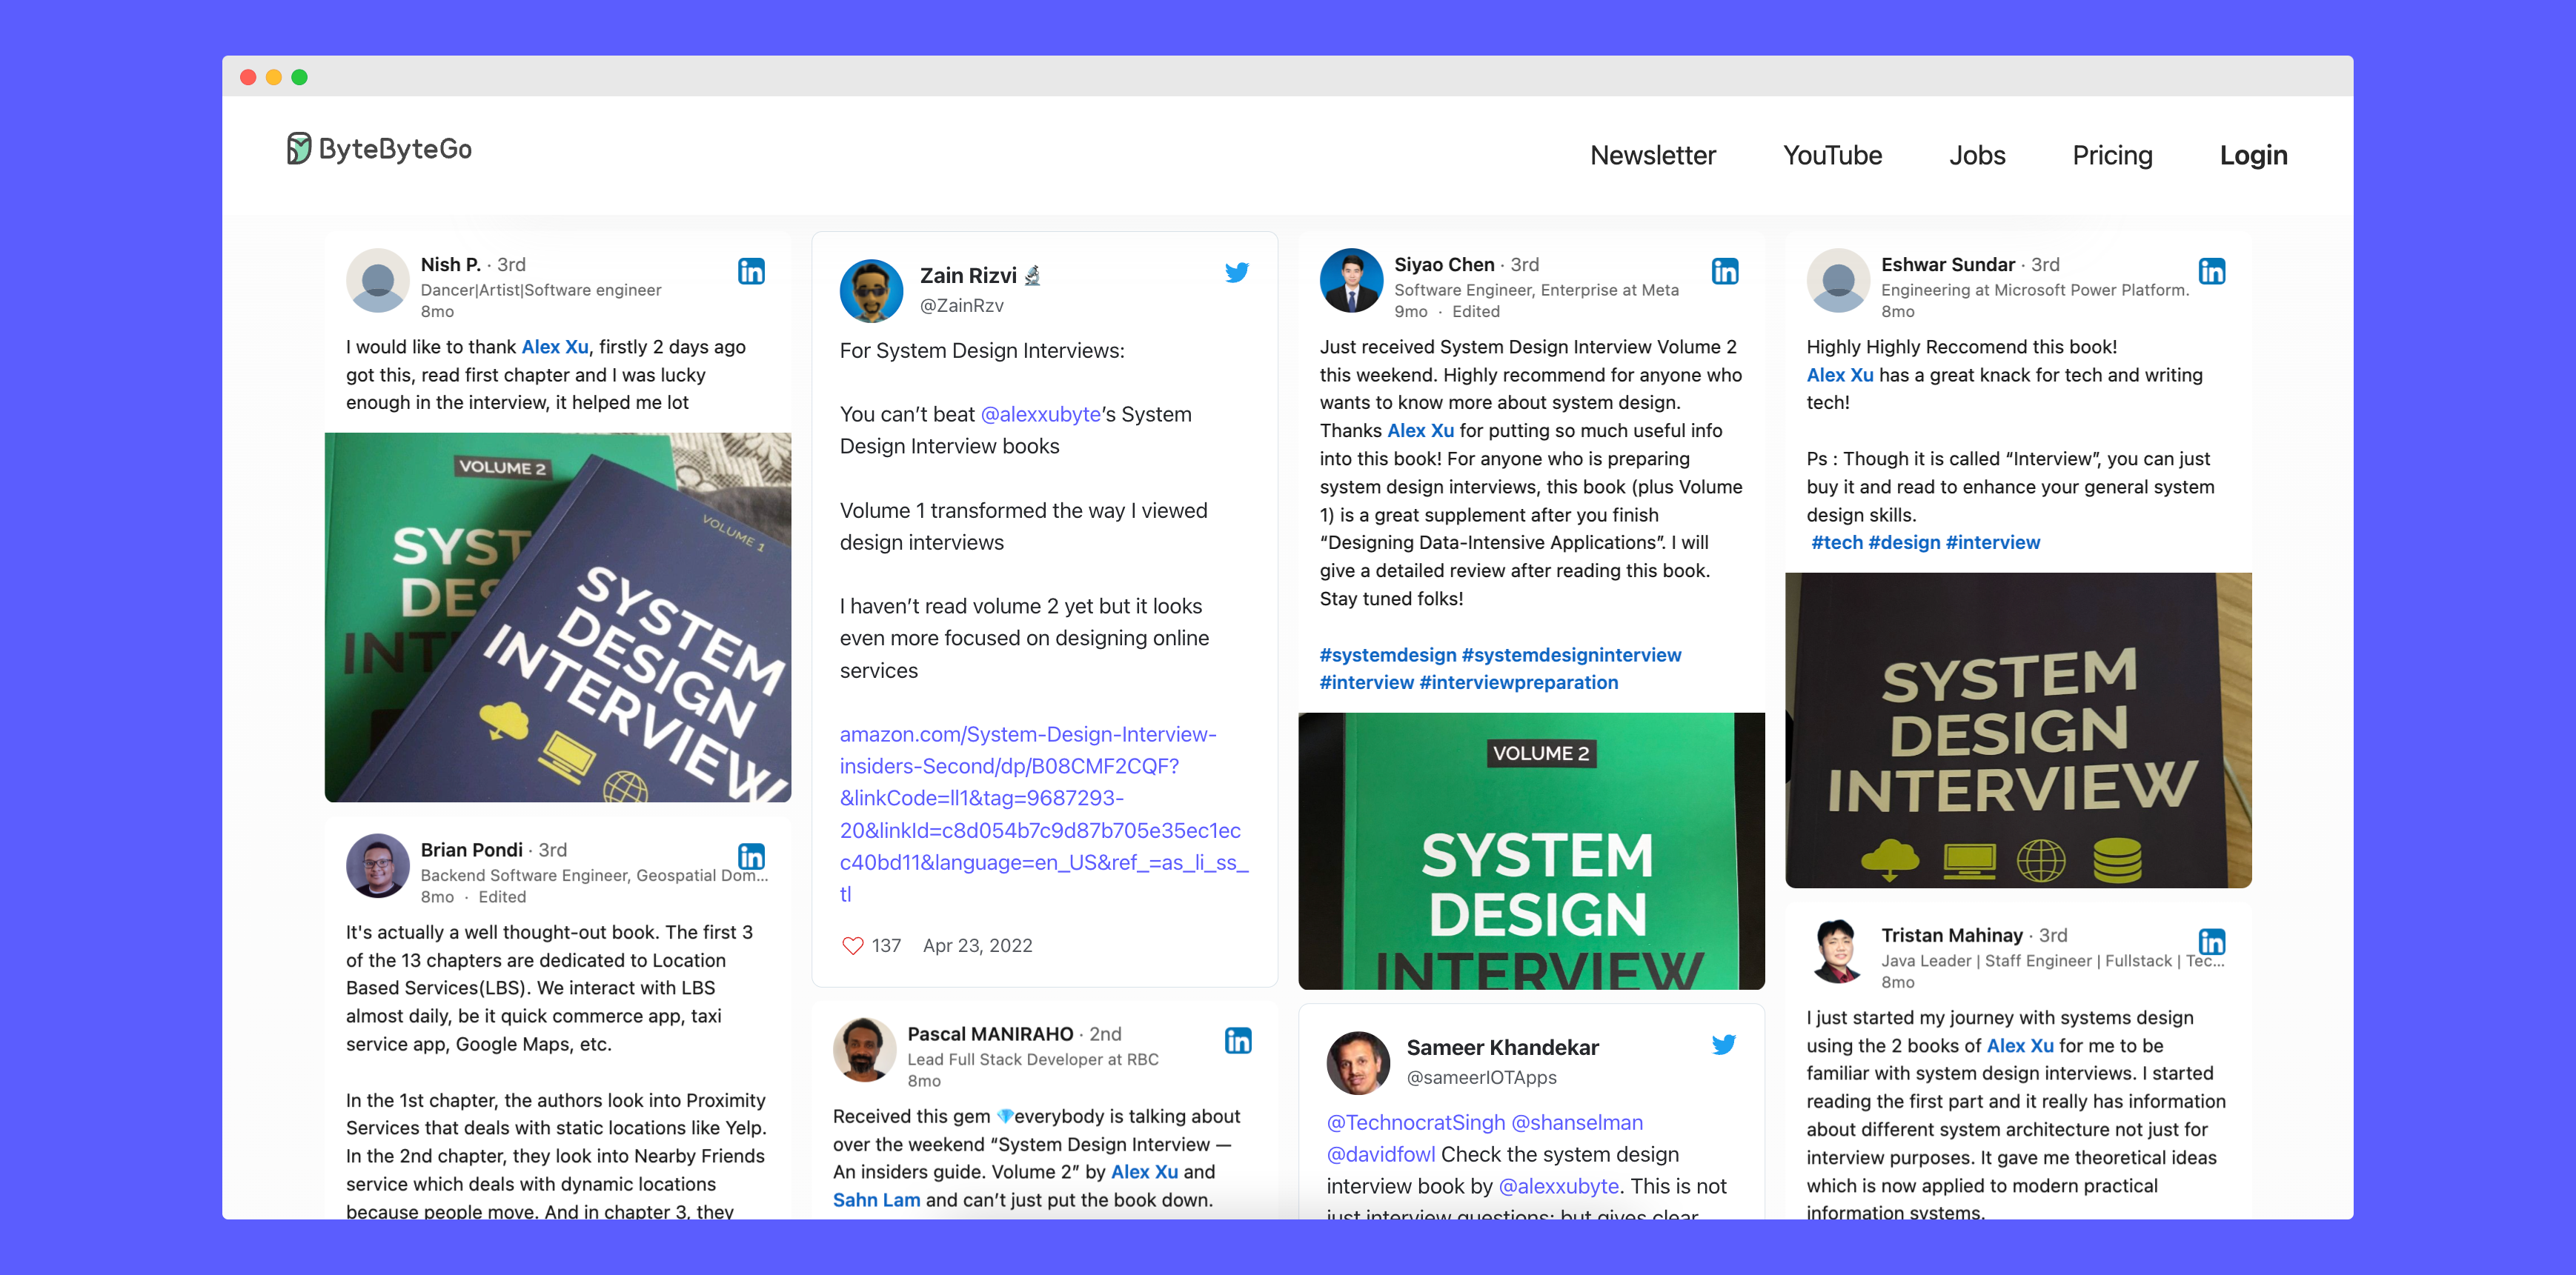Click Tristan Mahinay's profile photo
The width and height of the screenshot is (2576, 1275).
pyautogui.click(x=1838, y=951)
